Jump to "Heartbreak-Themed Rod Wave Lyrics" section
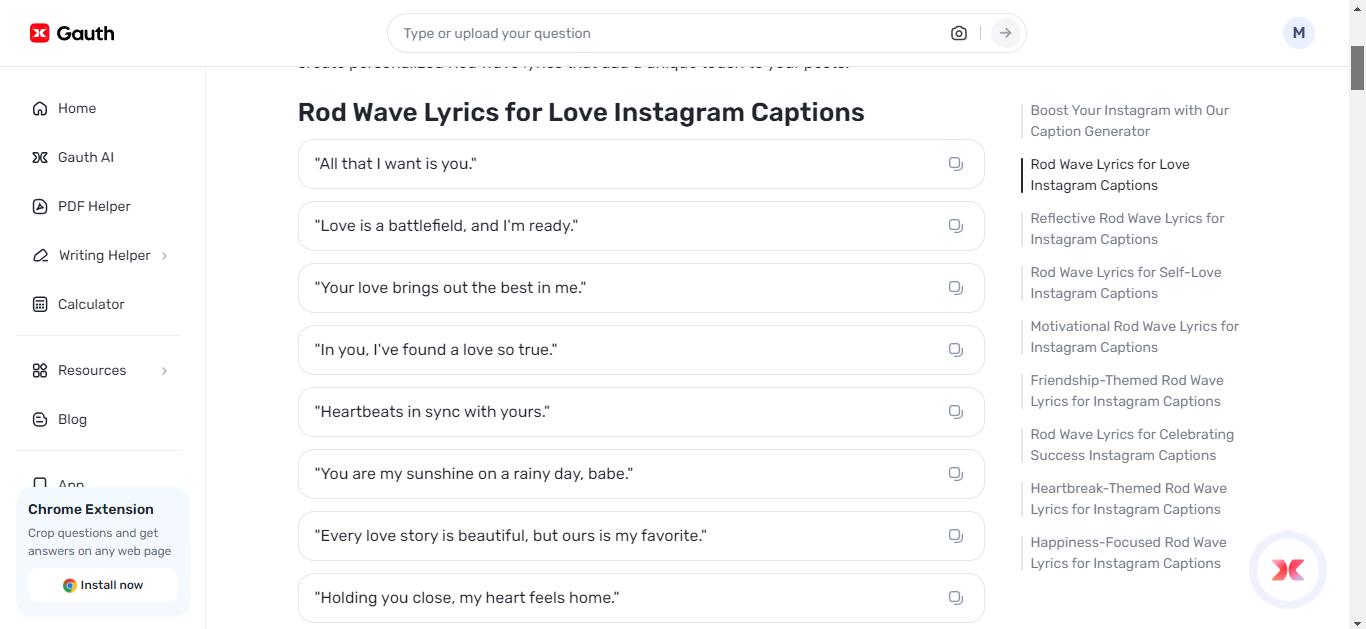1366x629 pixels. (1129, 498)
